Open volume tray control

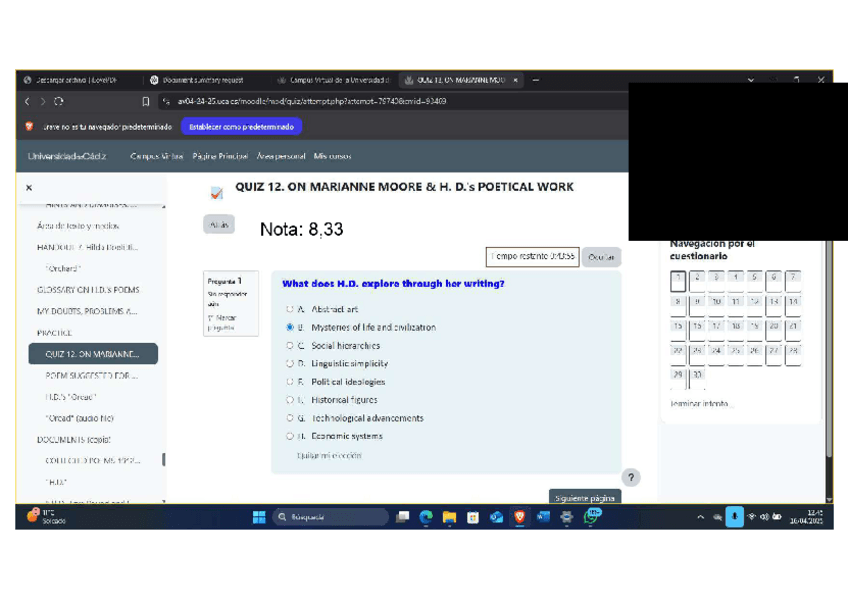click(764, 517)
